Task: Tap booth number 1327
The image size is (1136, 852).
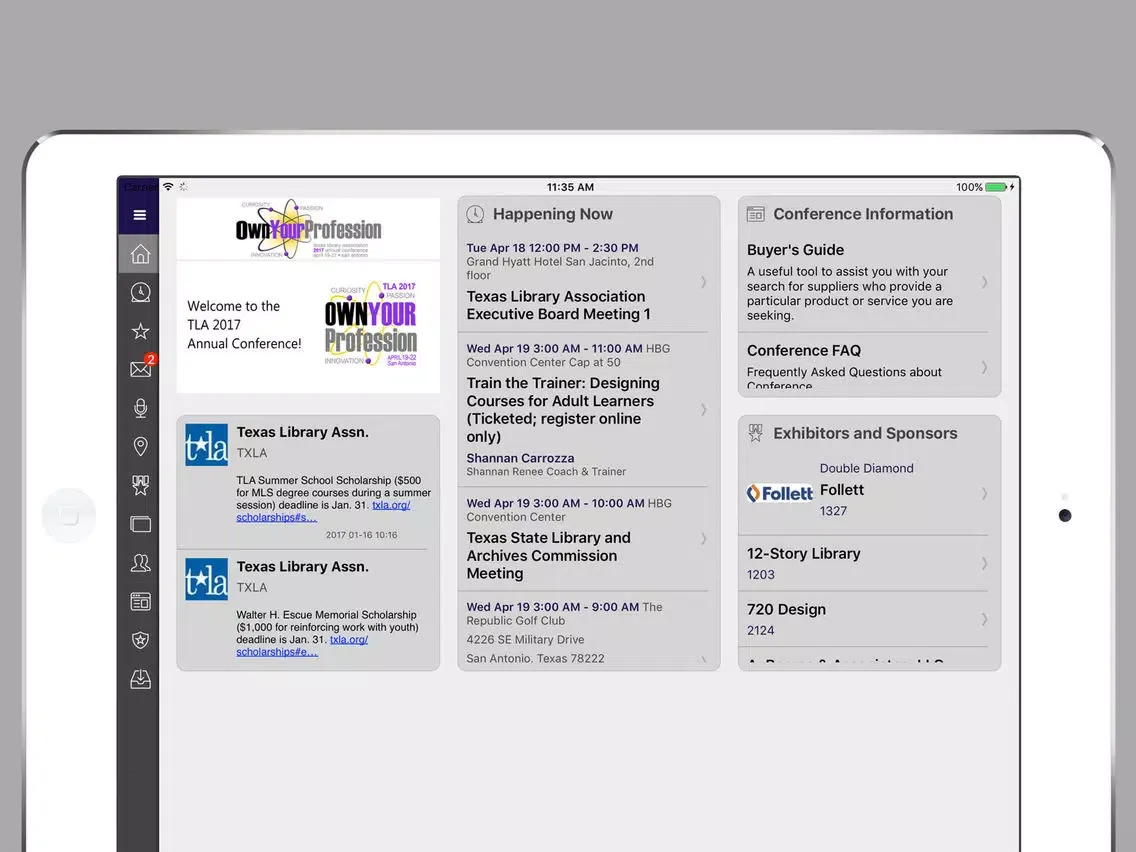Action: pyautogui.click(x=833, y=511)
